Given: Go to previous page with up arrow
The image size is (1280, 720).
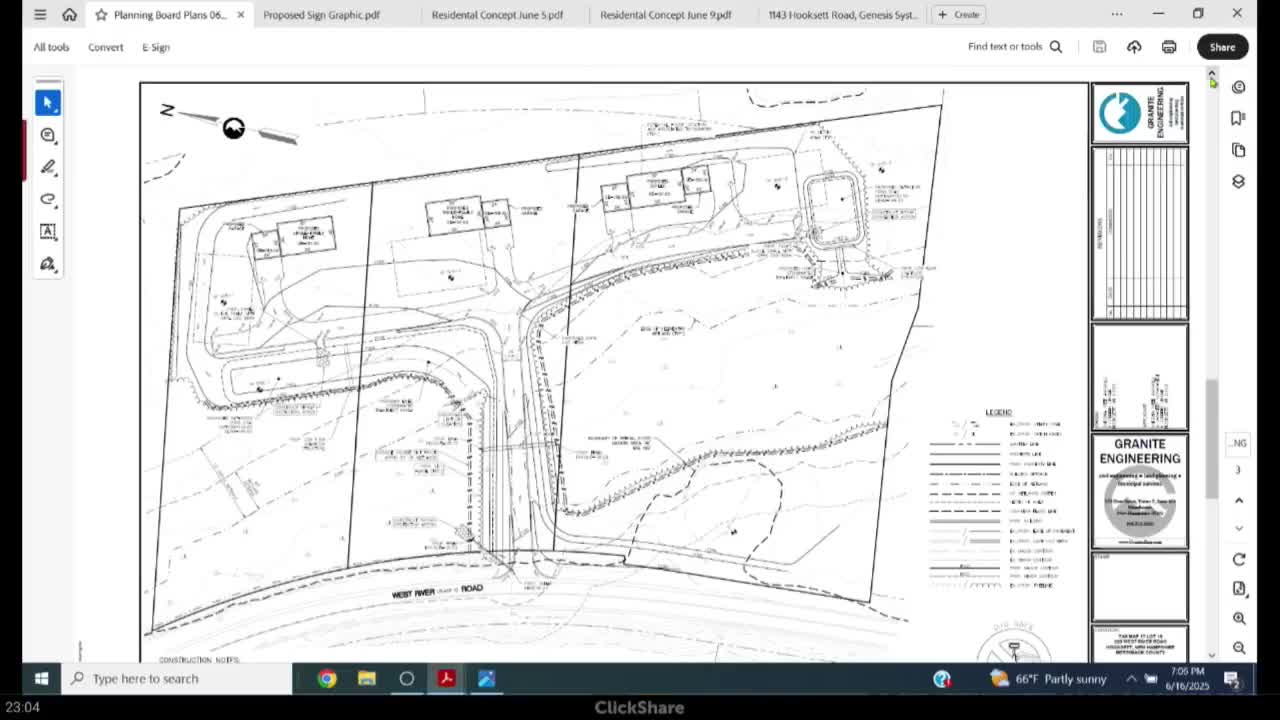Looking at the screenshot, I should [1239, 500].
